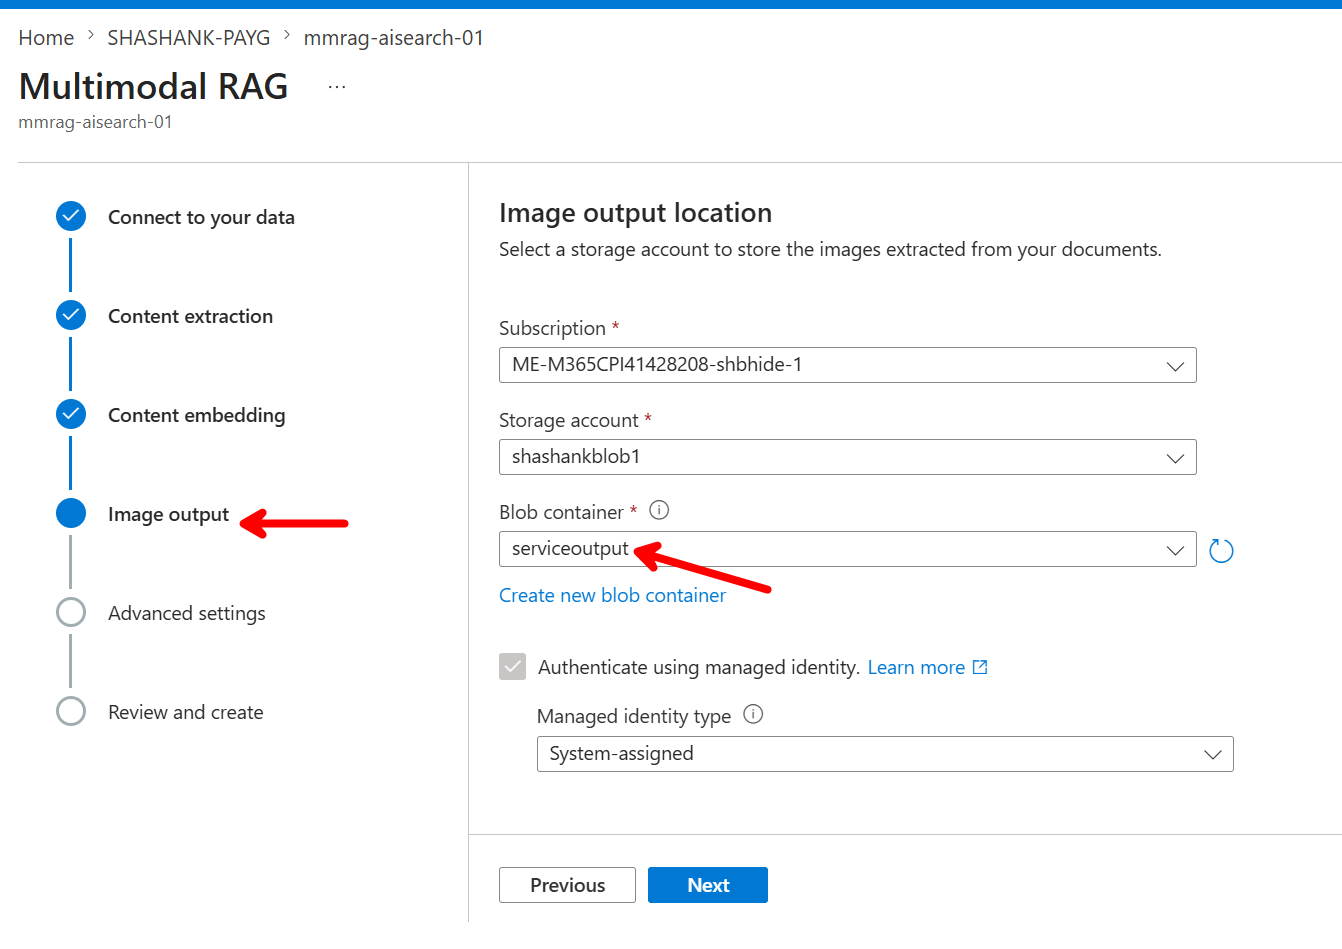Click the Subscription field label
The width and height of the screenshot is (1342, 949).
tap(552, 328)
